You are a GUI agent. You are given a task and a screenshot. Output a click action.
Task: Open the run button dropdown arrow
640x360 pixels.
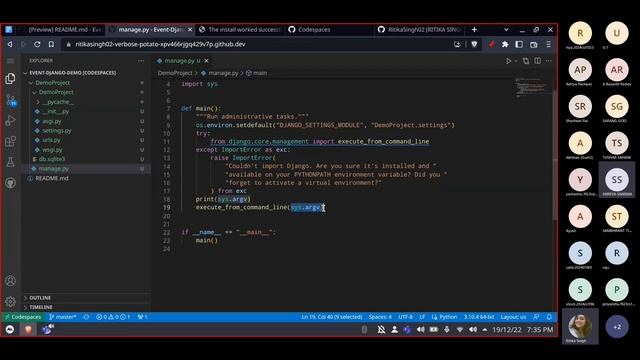pyautogui.click(x=516, y=61)
